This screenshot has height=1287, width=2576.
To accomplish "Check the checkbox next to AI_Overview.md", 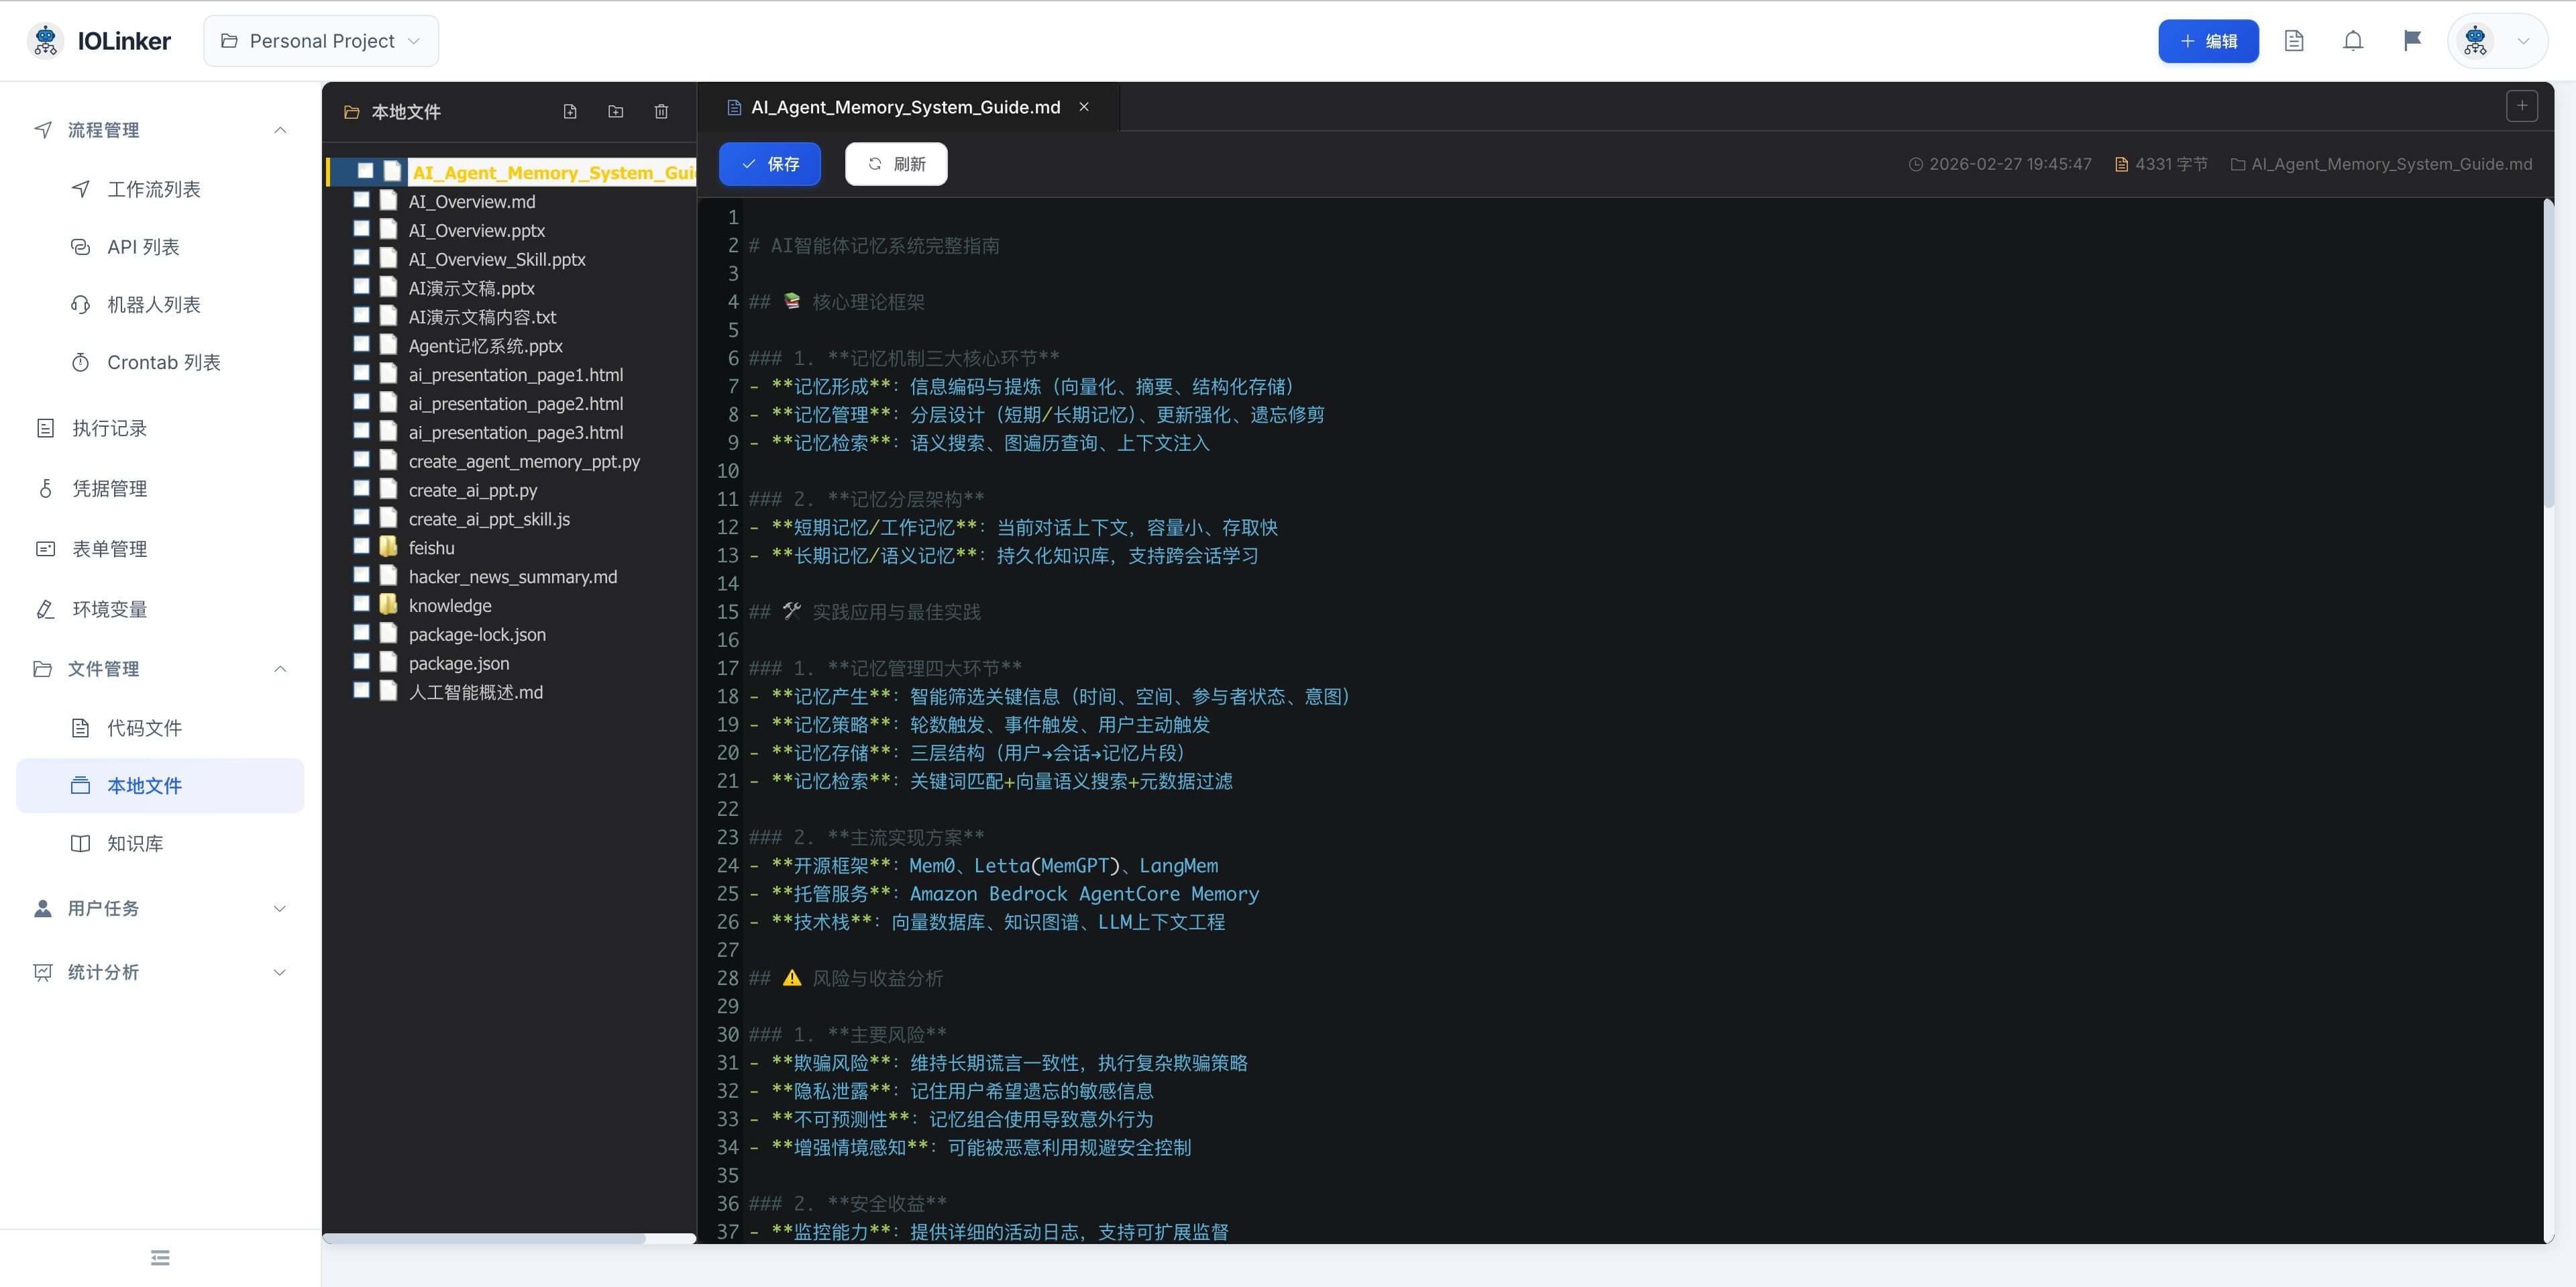I will tap(361, 199).
